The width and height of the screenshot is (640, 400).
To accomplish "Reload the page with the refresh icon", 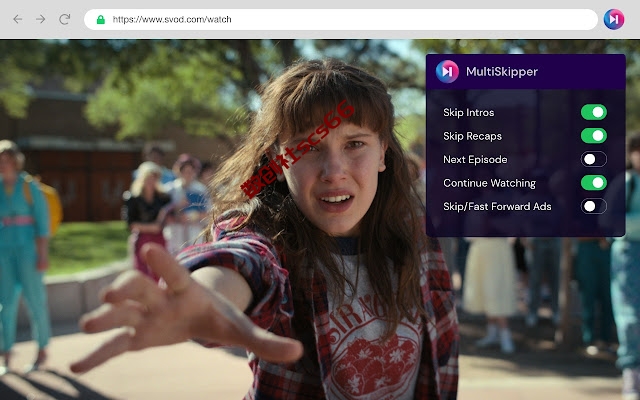I will tap(64, 19).
